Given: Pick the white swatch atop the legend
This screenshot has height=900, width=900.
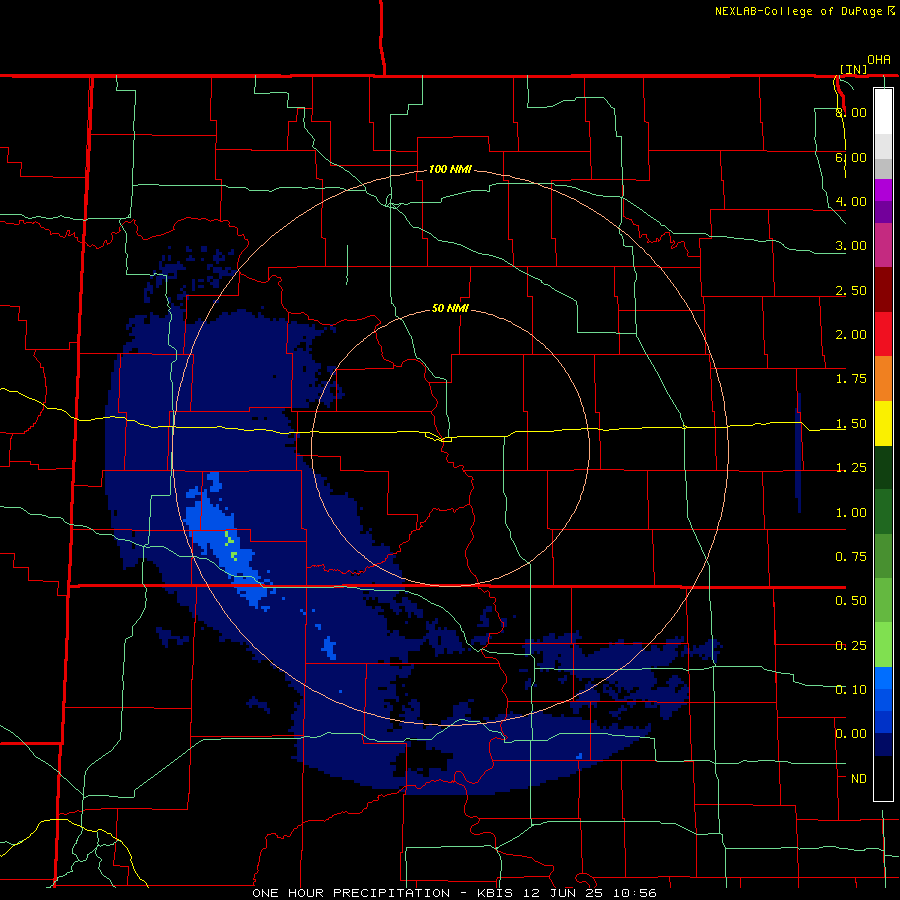Looking at the screenshot, I should 883,111.
